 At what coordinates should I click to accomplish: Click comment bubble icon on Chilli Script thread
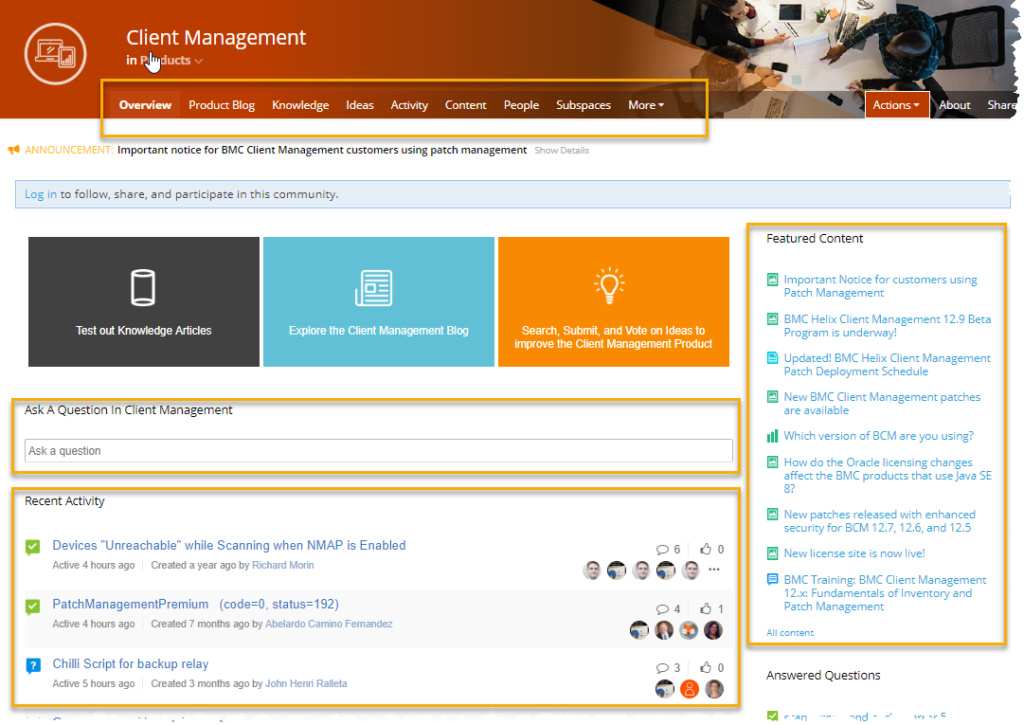[x=662, y=668]
